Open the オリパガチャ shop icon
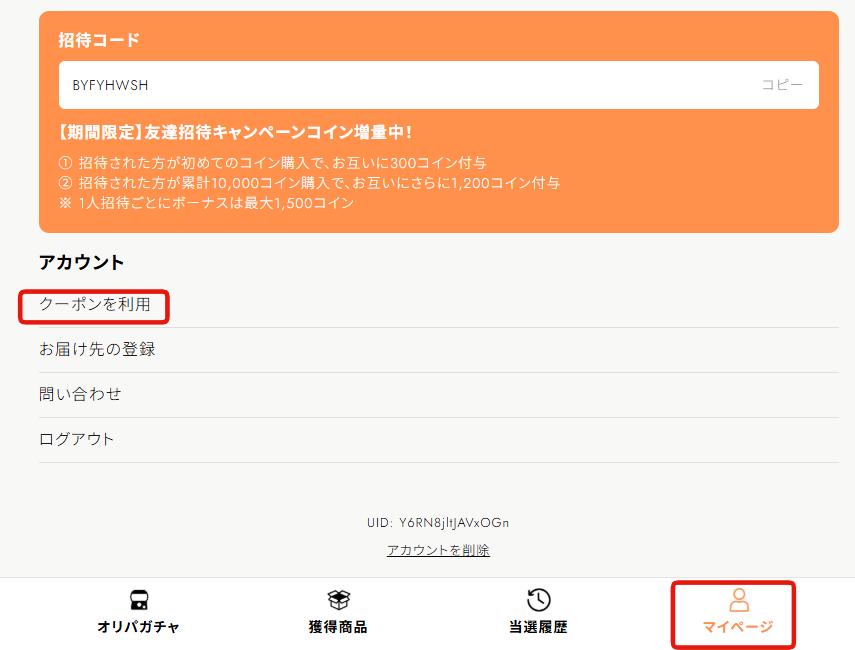 tap(139, 599)
